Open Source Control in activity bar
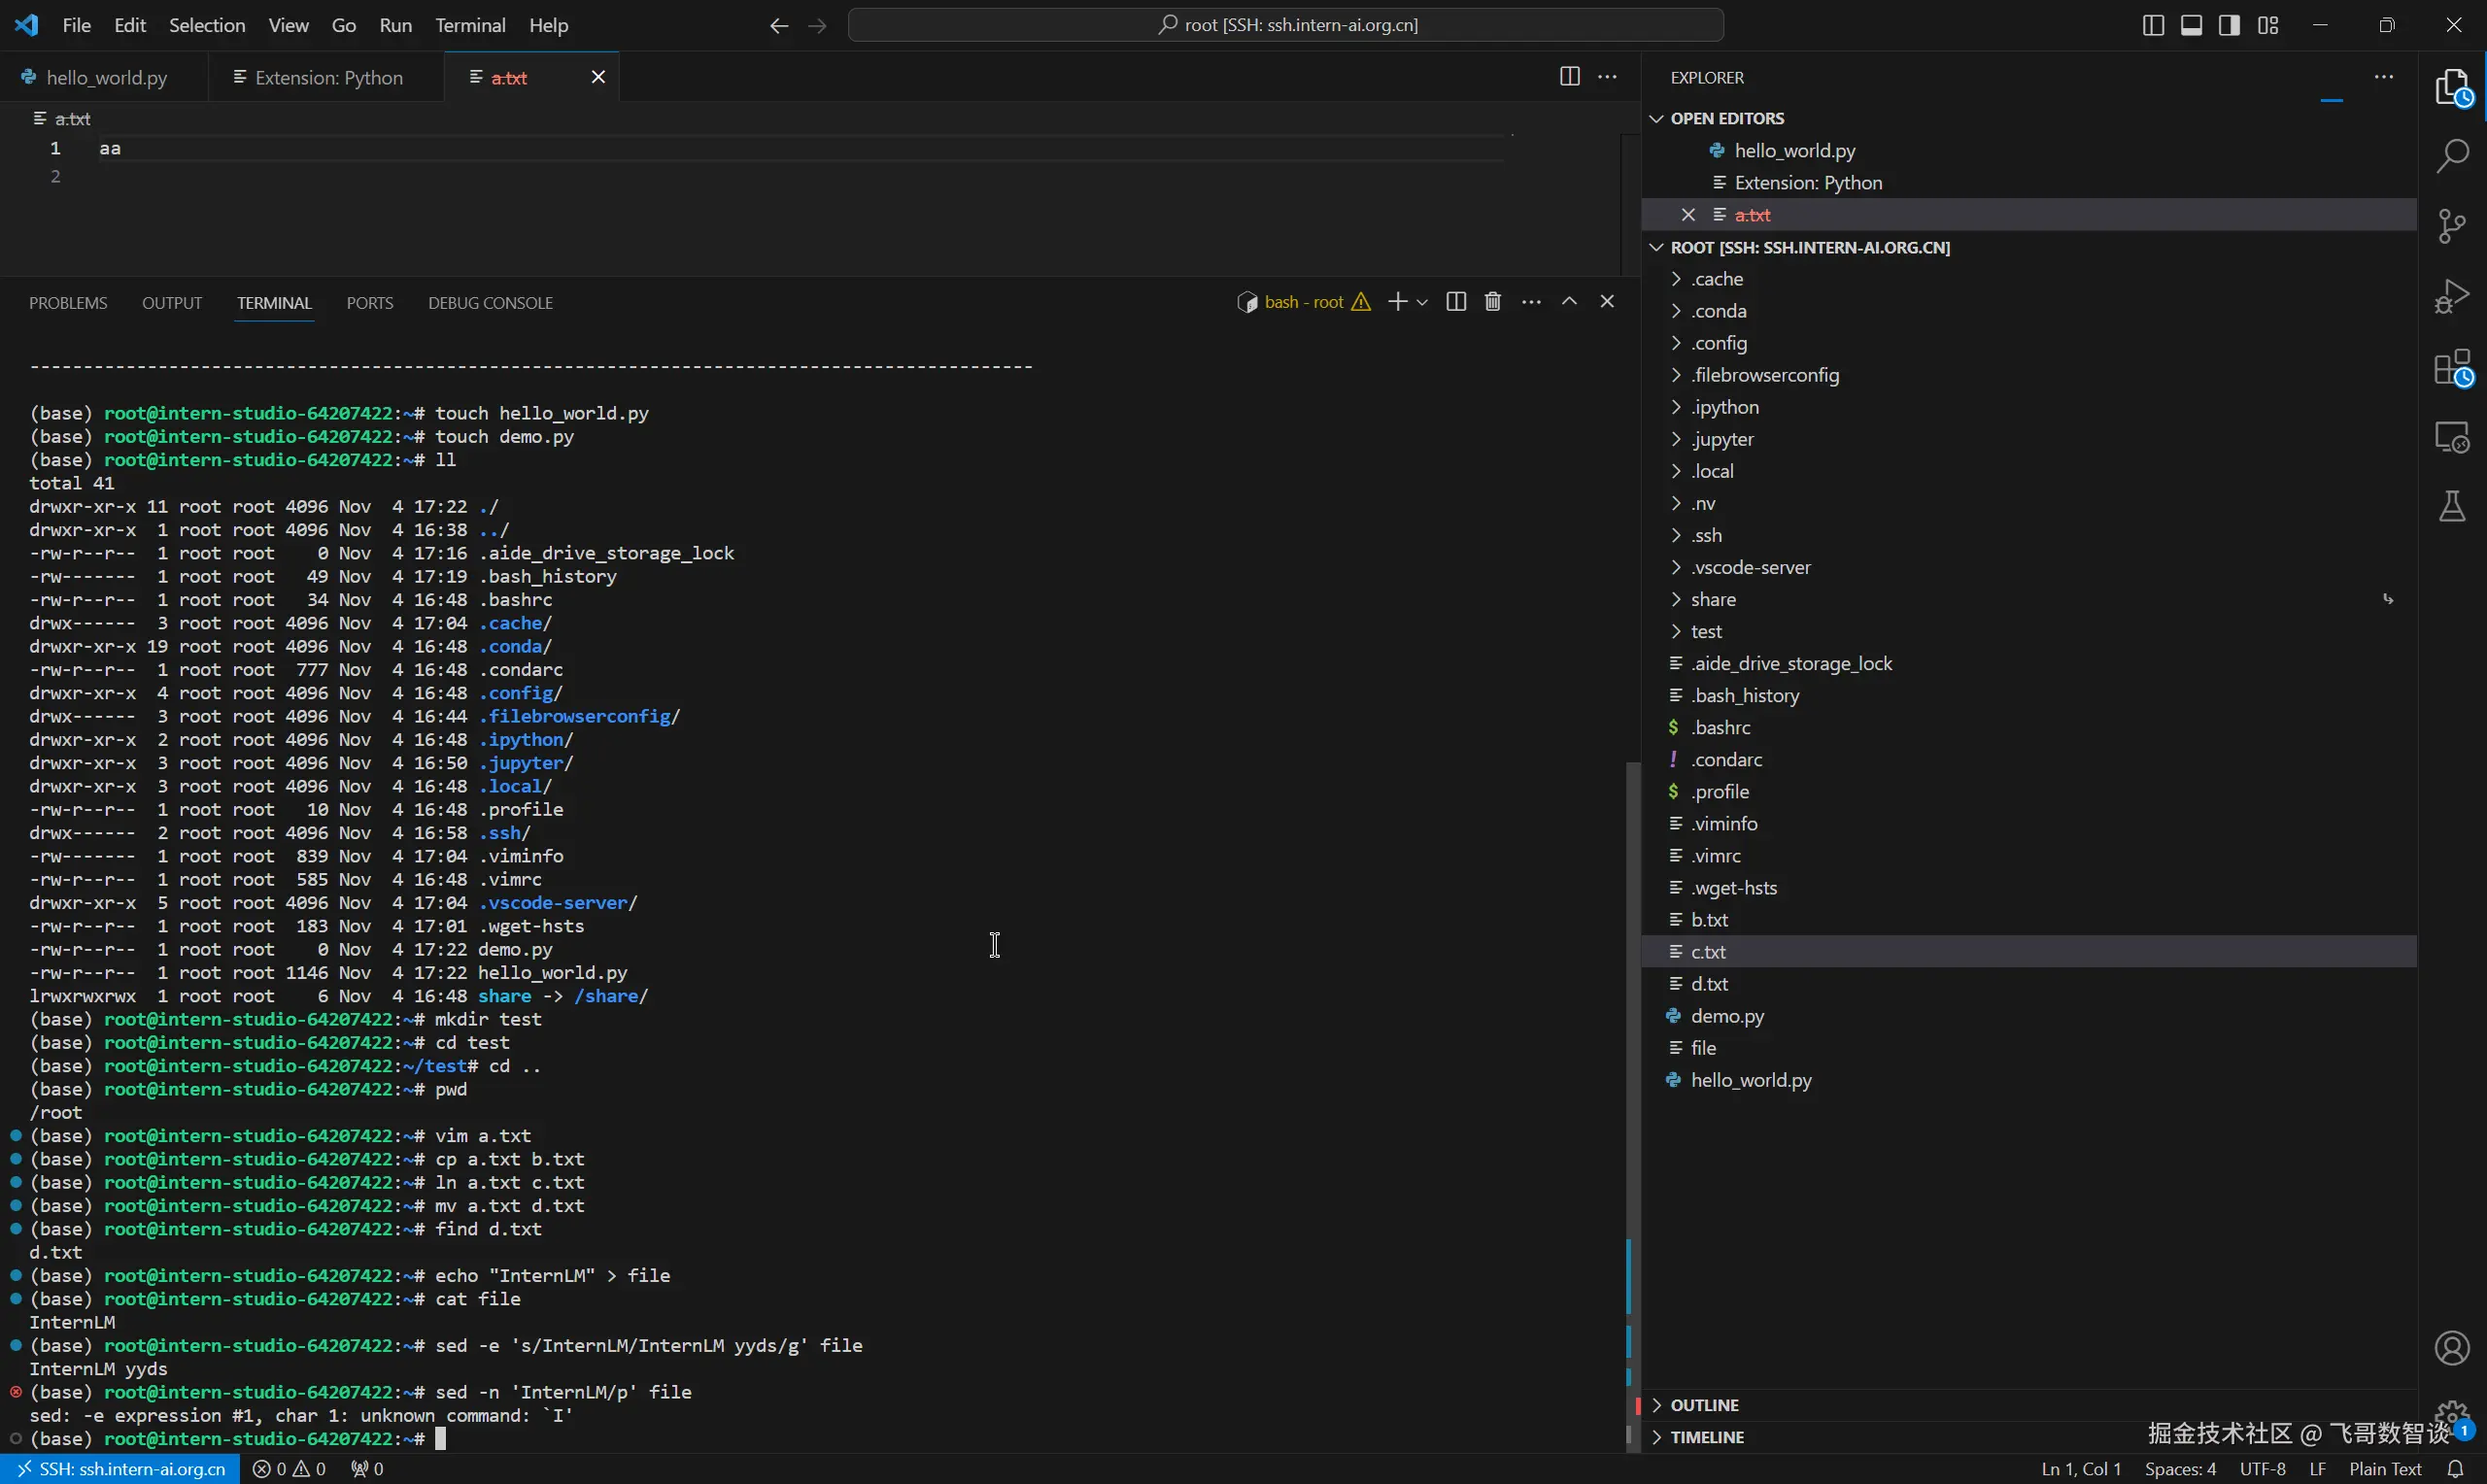Viewport: 2487px width, 1484px height. click(2452, 226)
